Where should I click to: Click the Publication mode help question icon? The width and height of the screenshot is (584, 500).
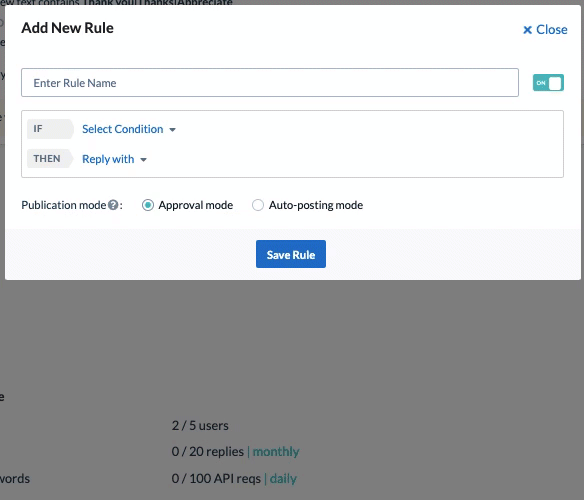click(x=113, y=205)
